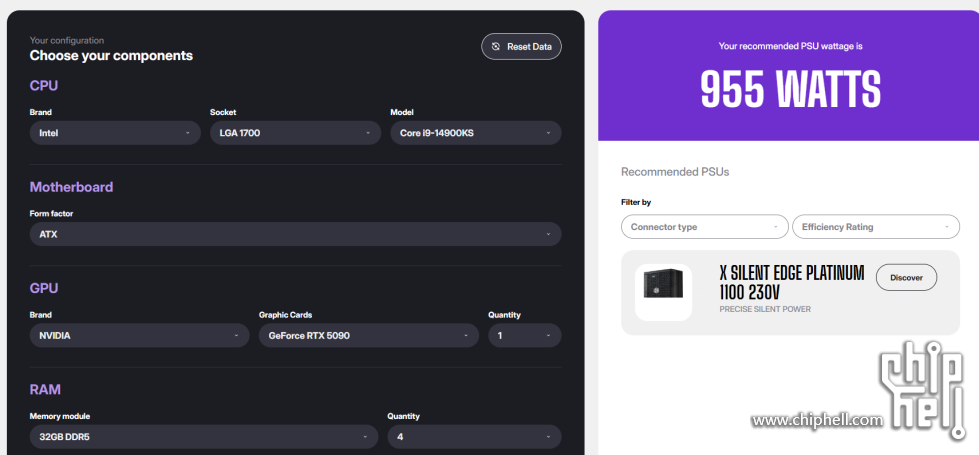
Task: Click the RAM section heading
Action: 45,389
